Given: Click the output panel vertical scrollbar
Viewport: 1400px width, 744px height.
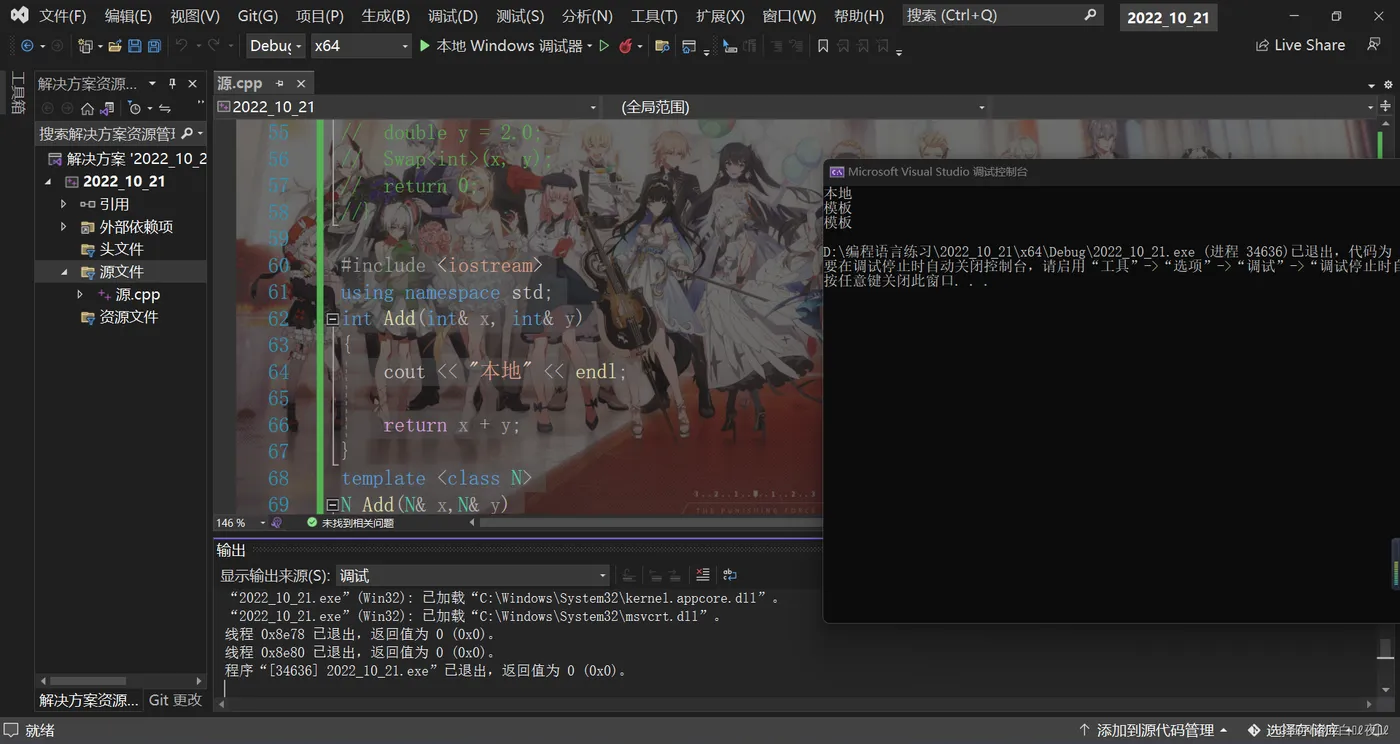Looking at the screenshot, I should pos(1384,649).
